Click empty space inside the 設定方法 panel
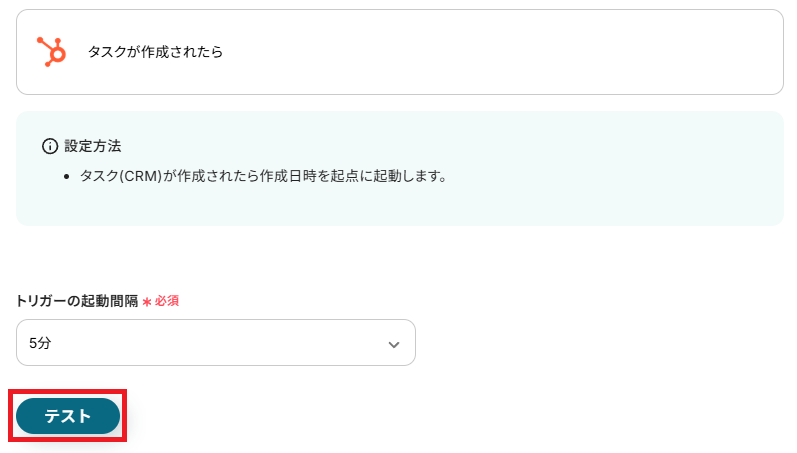797x453 pixels. pyautogui.click(x=600, y=200)
